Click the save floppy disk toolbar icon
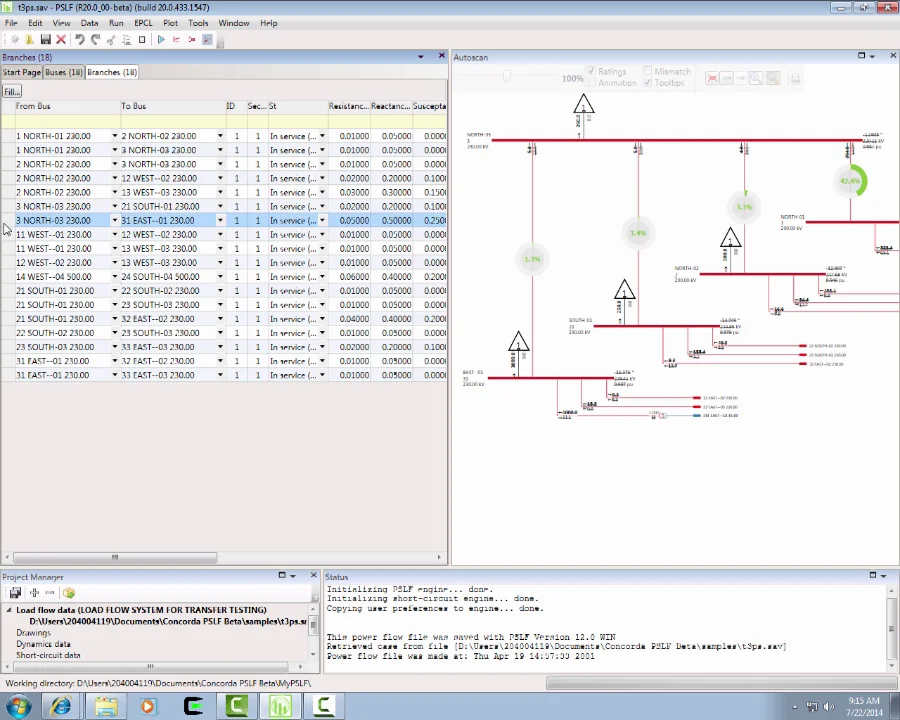Screen dimensions: 900x720 45,40
